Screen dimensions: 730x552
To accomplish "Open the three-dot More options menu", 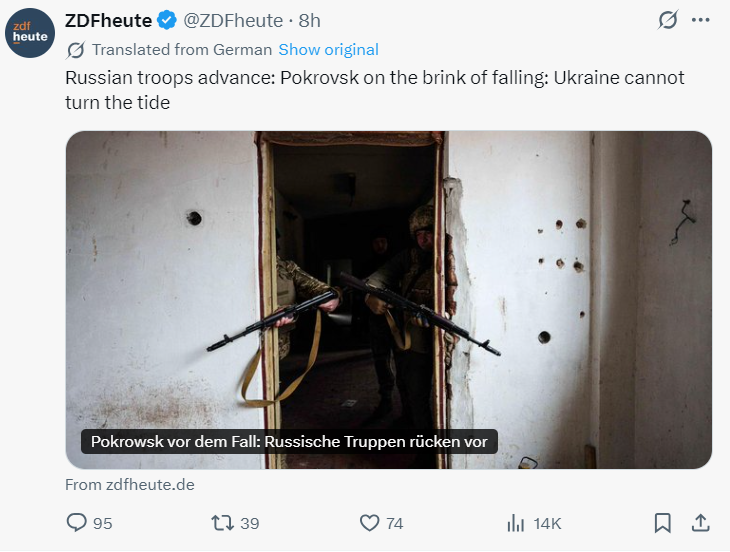I will pos(701,20).
